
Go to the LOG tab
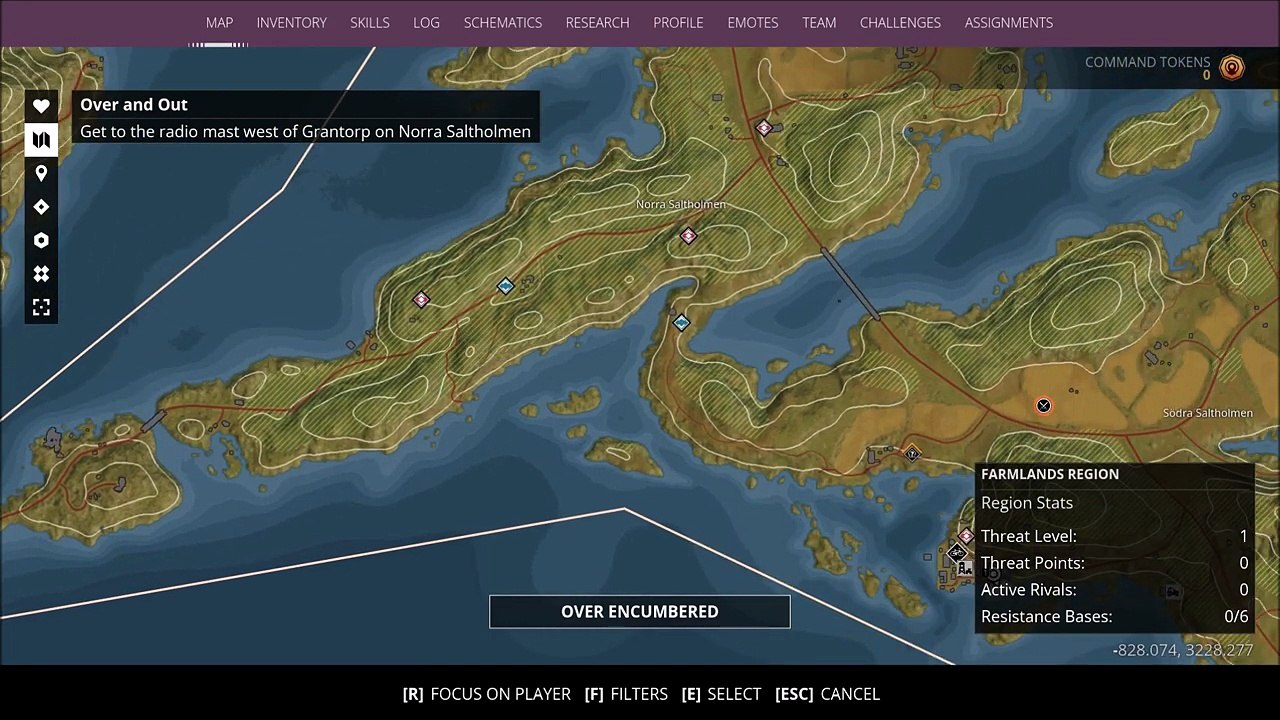[x=426, y=22]
